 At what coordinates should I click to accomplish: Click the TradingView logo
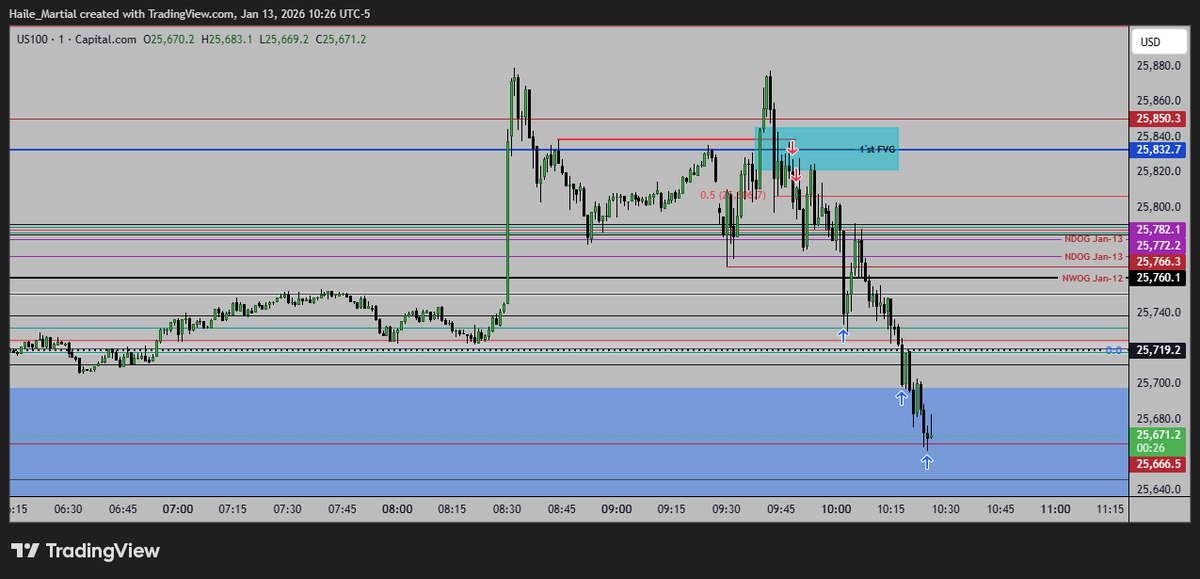pos(85,550)
